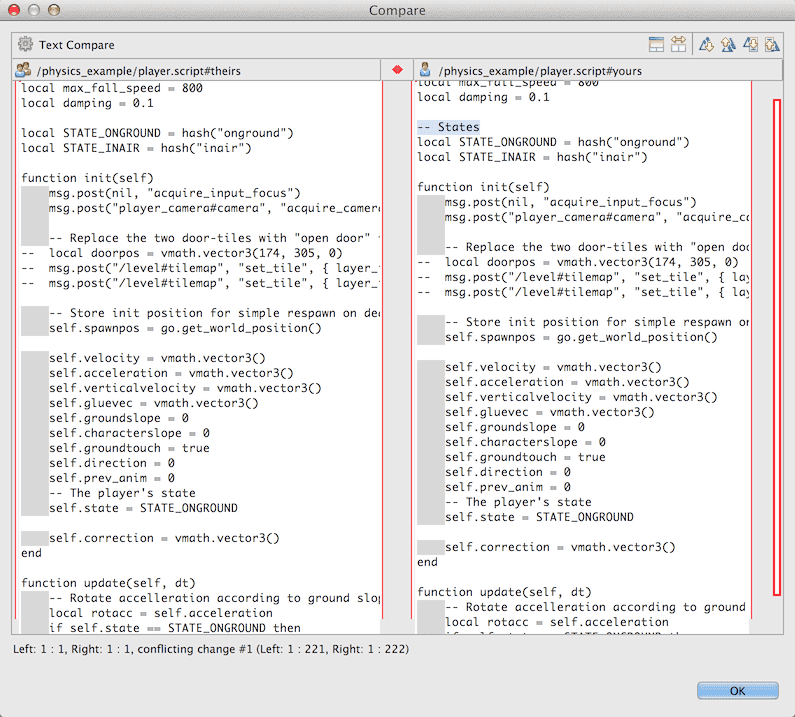Click 'local doorpos' line in right pane
Viewport: 795px width, 717px height.
click(578, 262)
